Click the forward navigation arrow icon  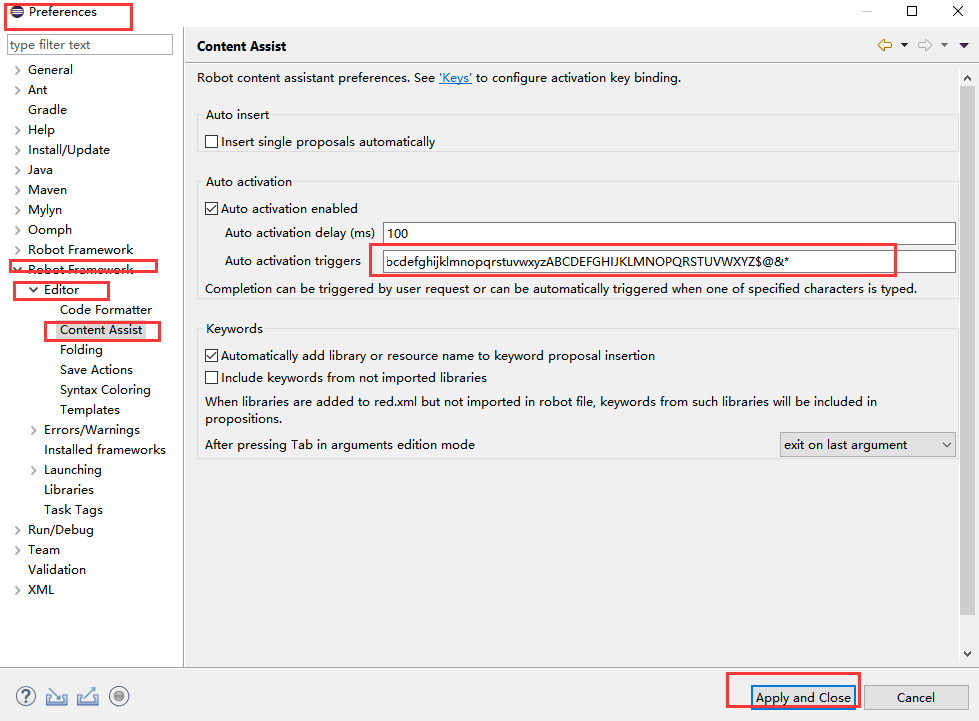[925, 45]
